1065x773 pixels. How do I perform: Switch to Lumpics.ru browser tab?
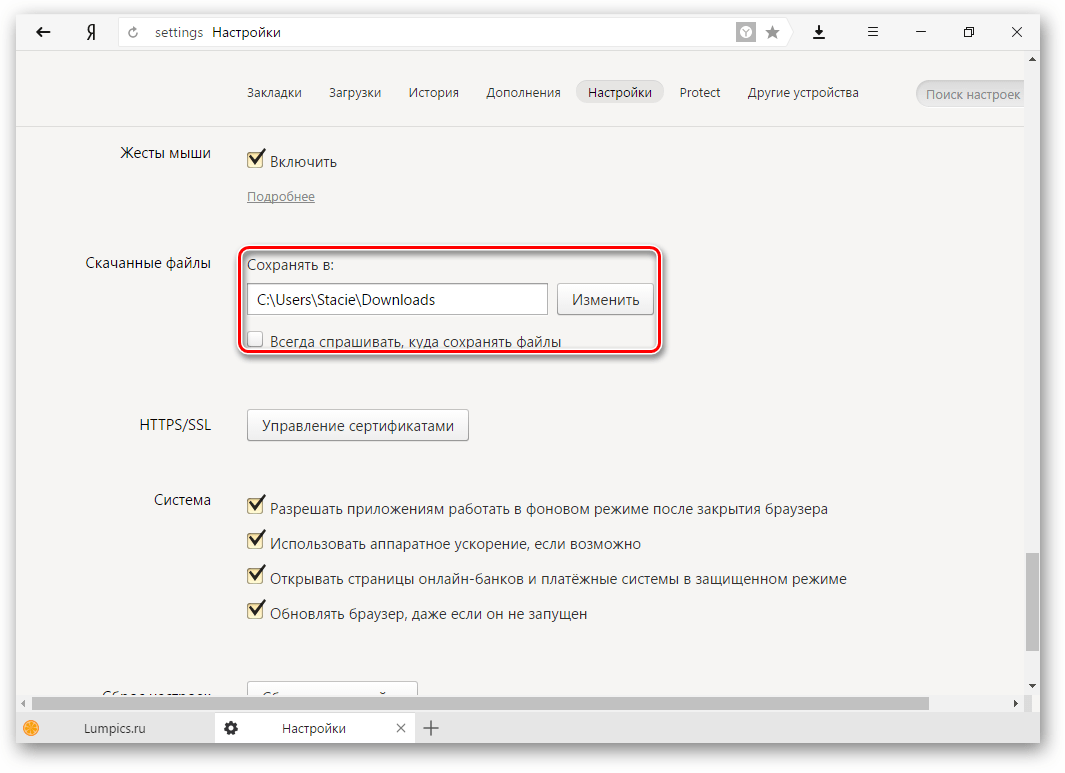(114, 728)
